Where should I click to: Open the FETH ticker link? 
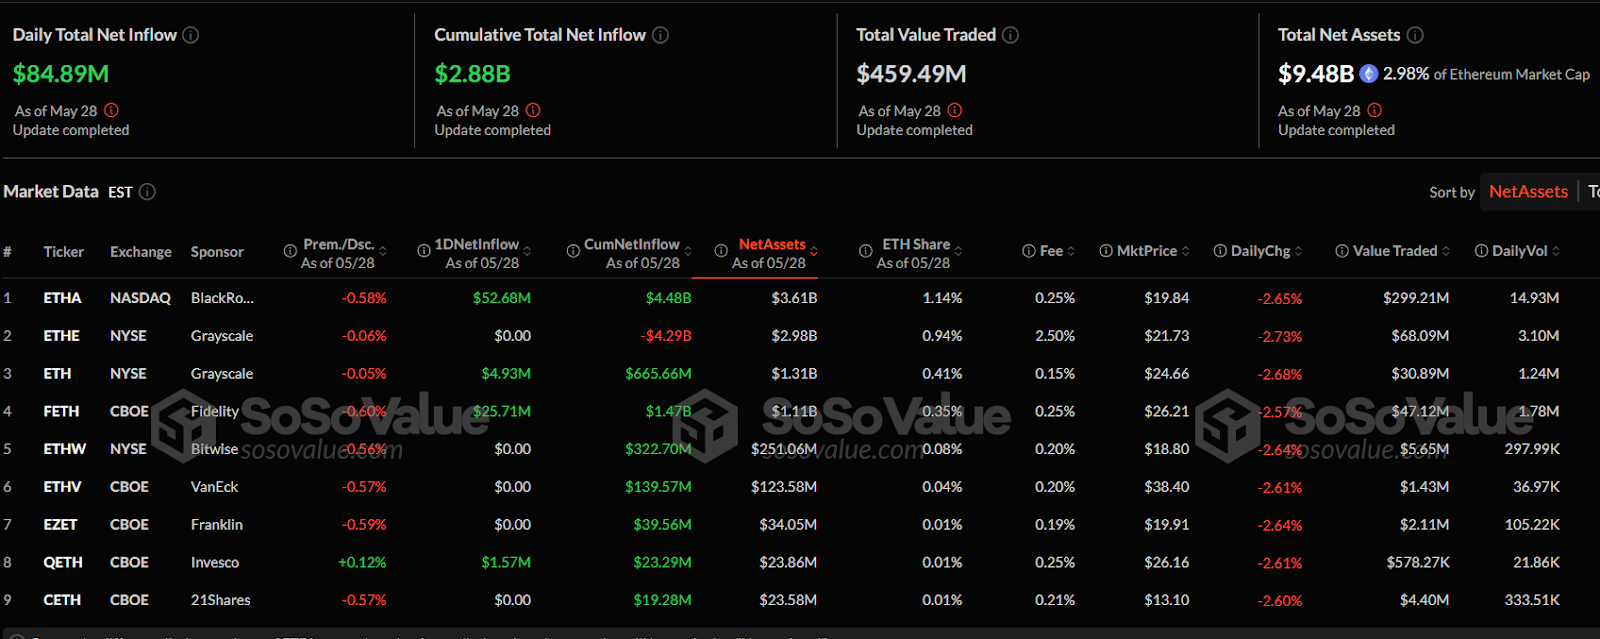61,411
